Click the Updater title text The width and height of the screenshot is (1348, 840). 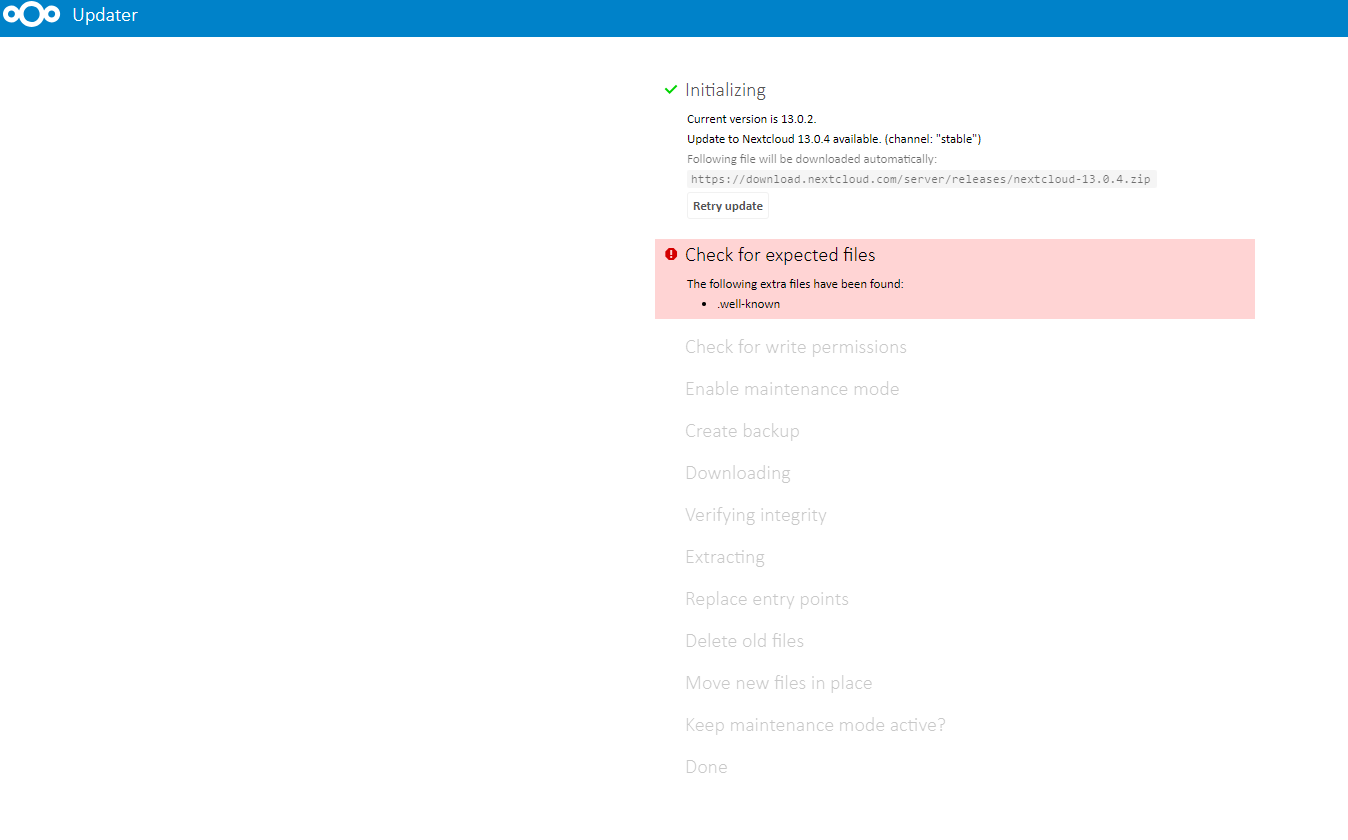(104, 15)
